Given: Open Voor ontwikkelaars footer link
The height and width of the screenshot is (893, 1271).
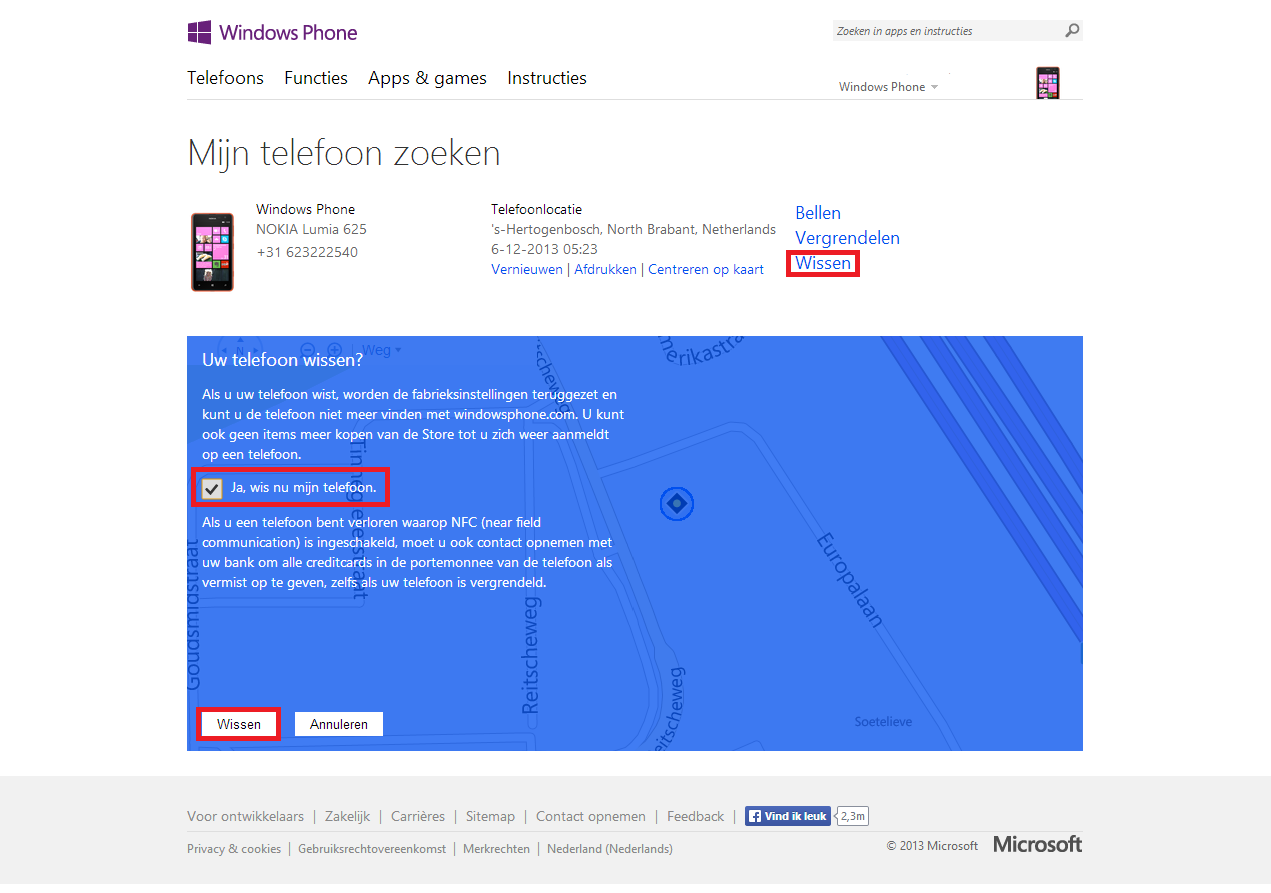Looking at the screenshot, I should coord(245,817).
